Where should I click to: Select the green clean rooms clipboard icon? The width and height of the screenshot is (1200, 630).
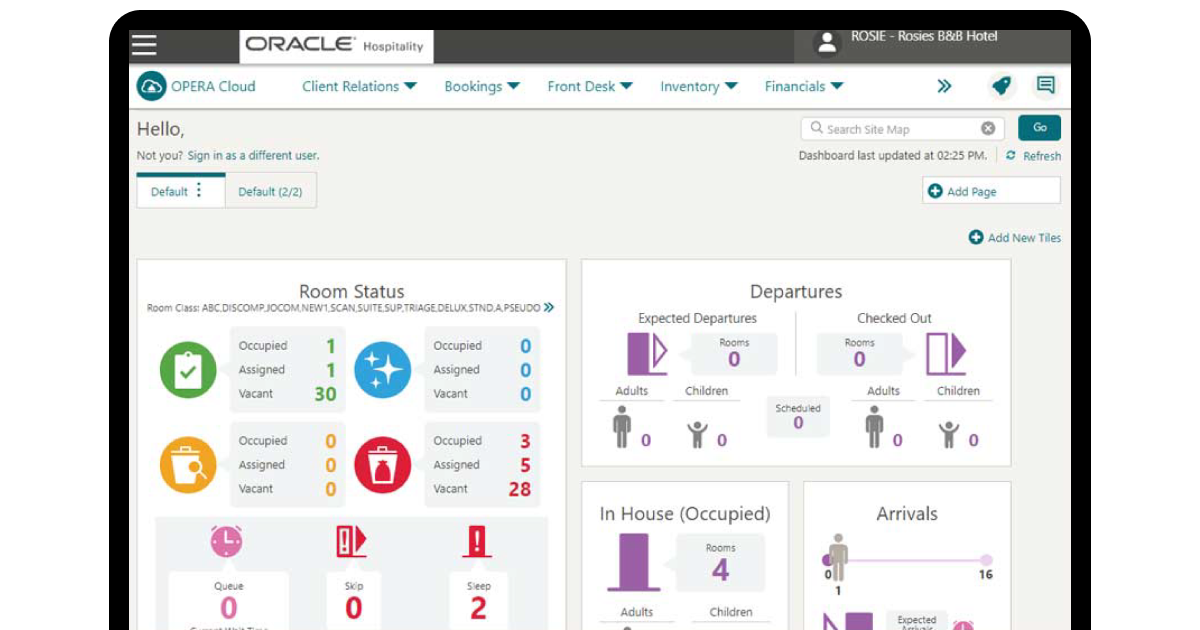190,369
